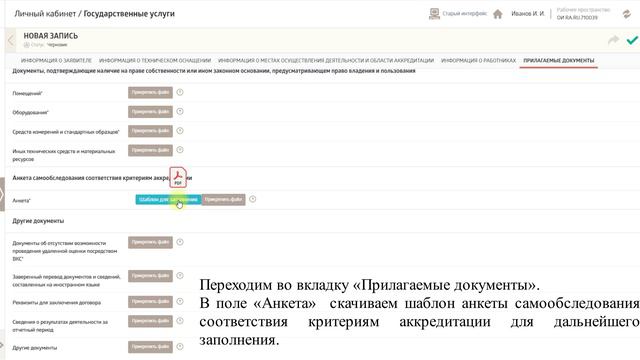Expand the left side panel handle
Image resolution: width=640 pixels, height=360 pixels.
pyautogui.click(x=2, y=194)
